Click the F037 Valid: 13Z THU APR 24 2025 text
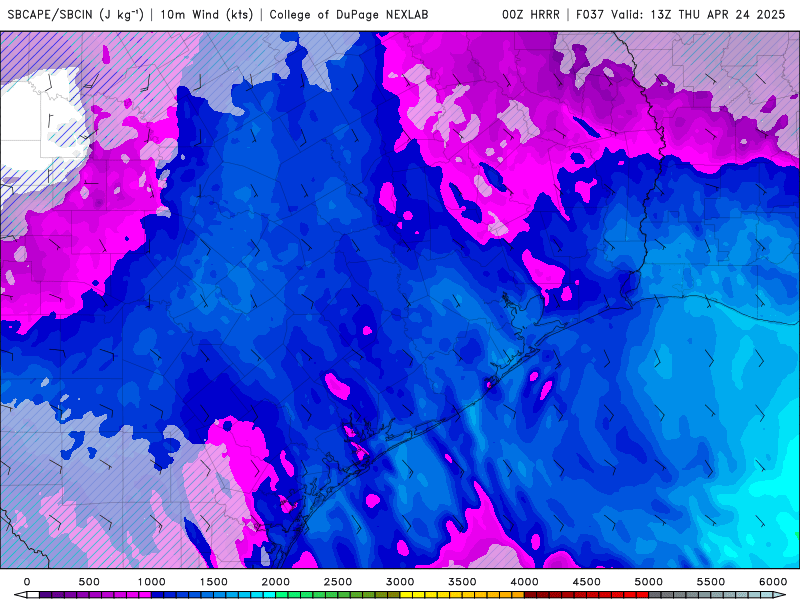The height and width of the screenshot is (600, 800). click(681, 14)
